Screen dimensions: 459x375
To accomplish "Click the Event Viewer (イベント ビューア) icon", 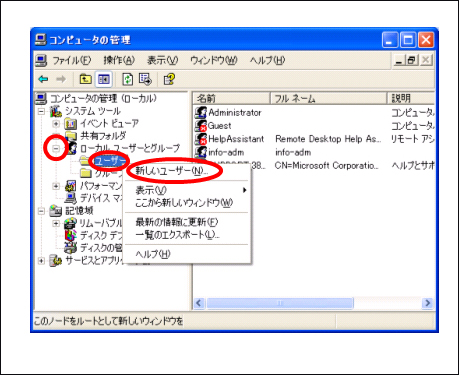I will [71, 124].
